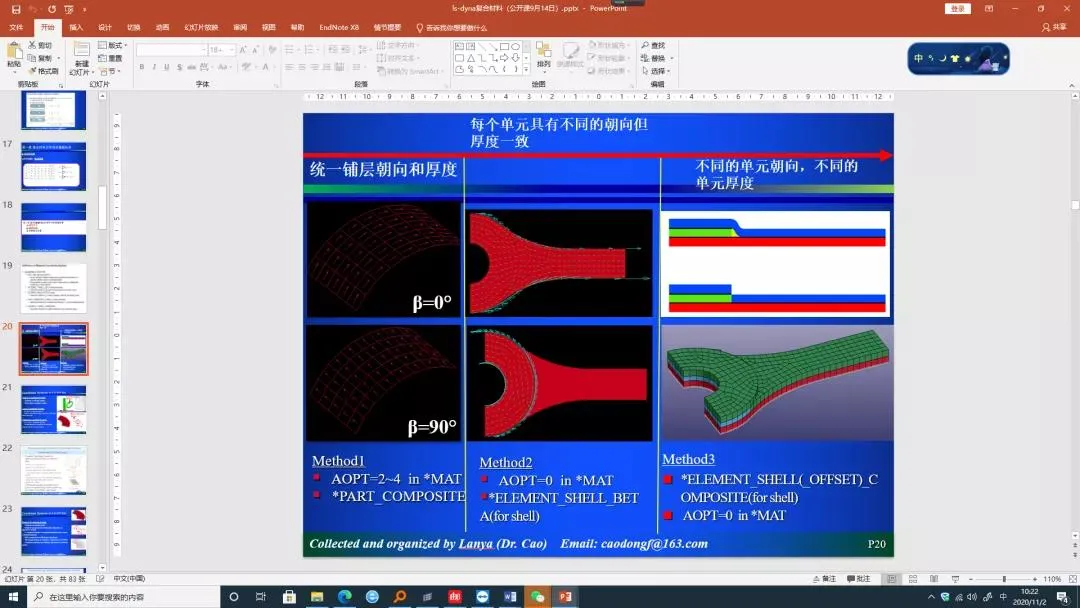Click the Redo/Repeat icon in the title bar
The image size is (1080, 608).
pos(52,9)
